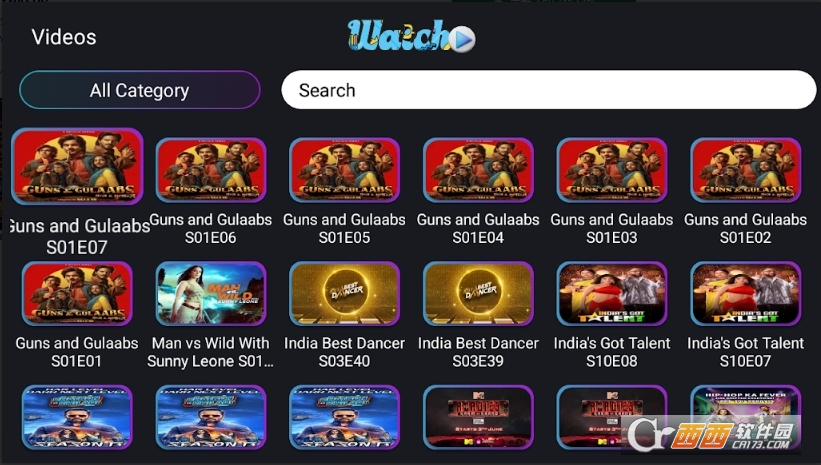Click the Search input field

(549, 90)
